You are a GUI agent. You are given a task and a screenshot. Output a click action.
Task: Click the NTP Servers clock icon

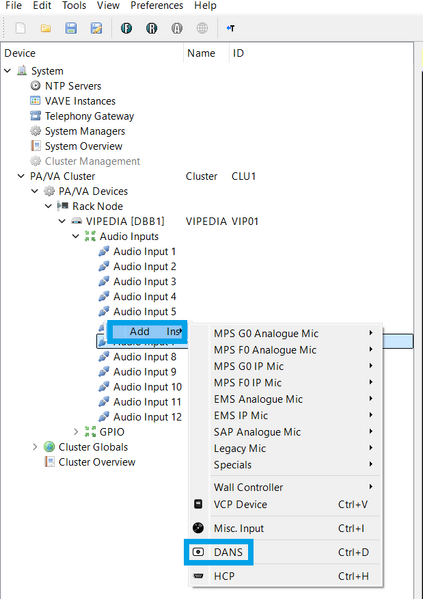click(x=35, y=86)
